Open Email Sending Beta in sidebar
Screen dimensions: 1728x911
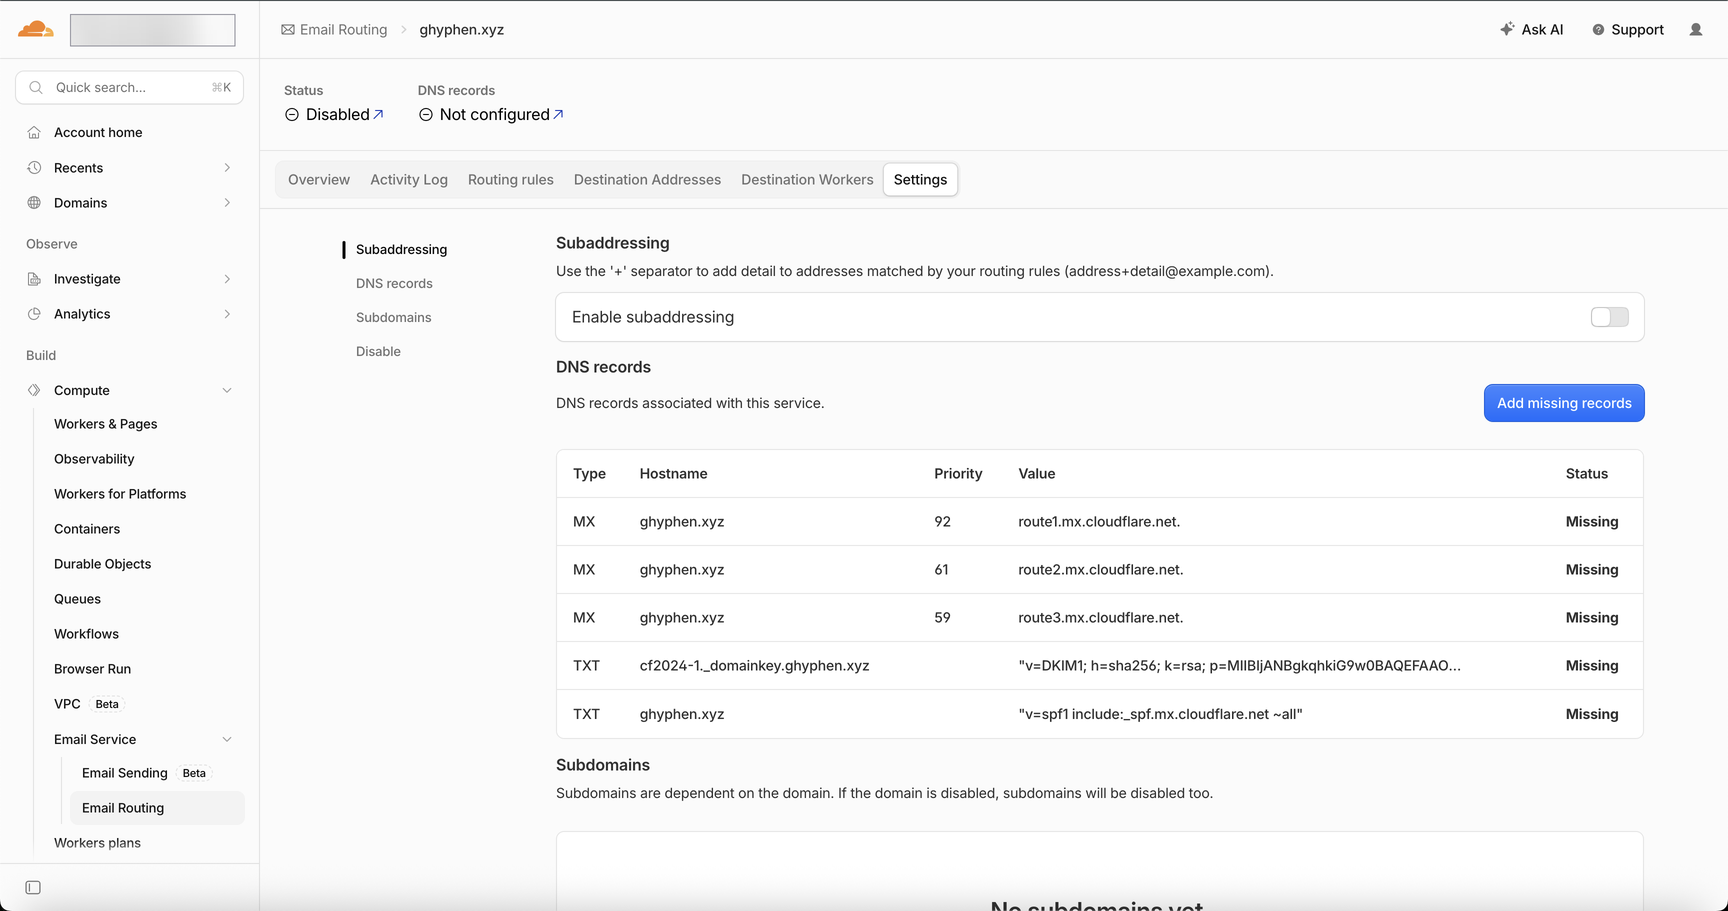[x=145, y=773]
